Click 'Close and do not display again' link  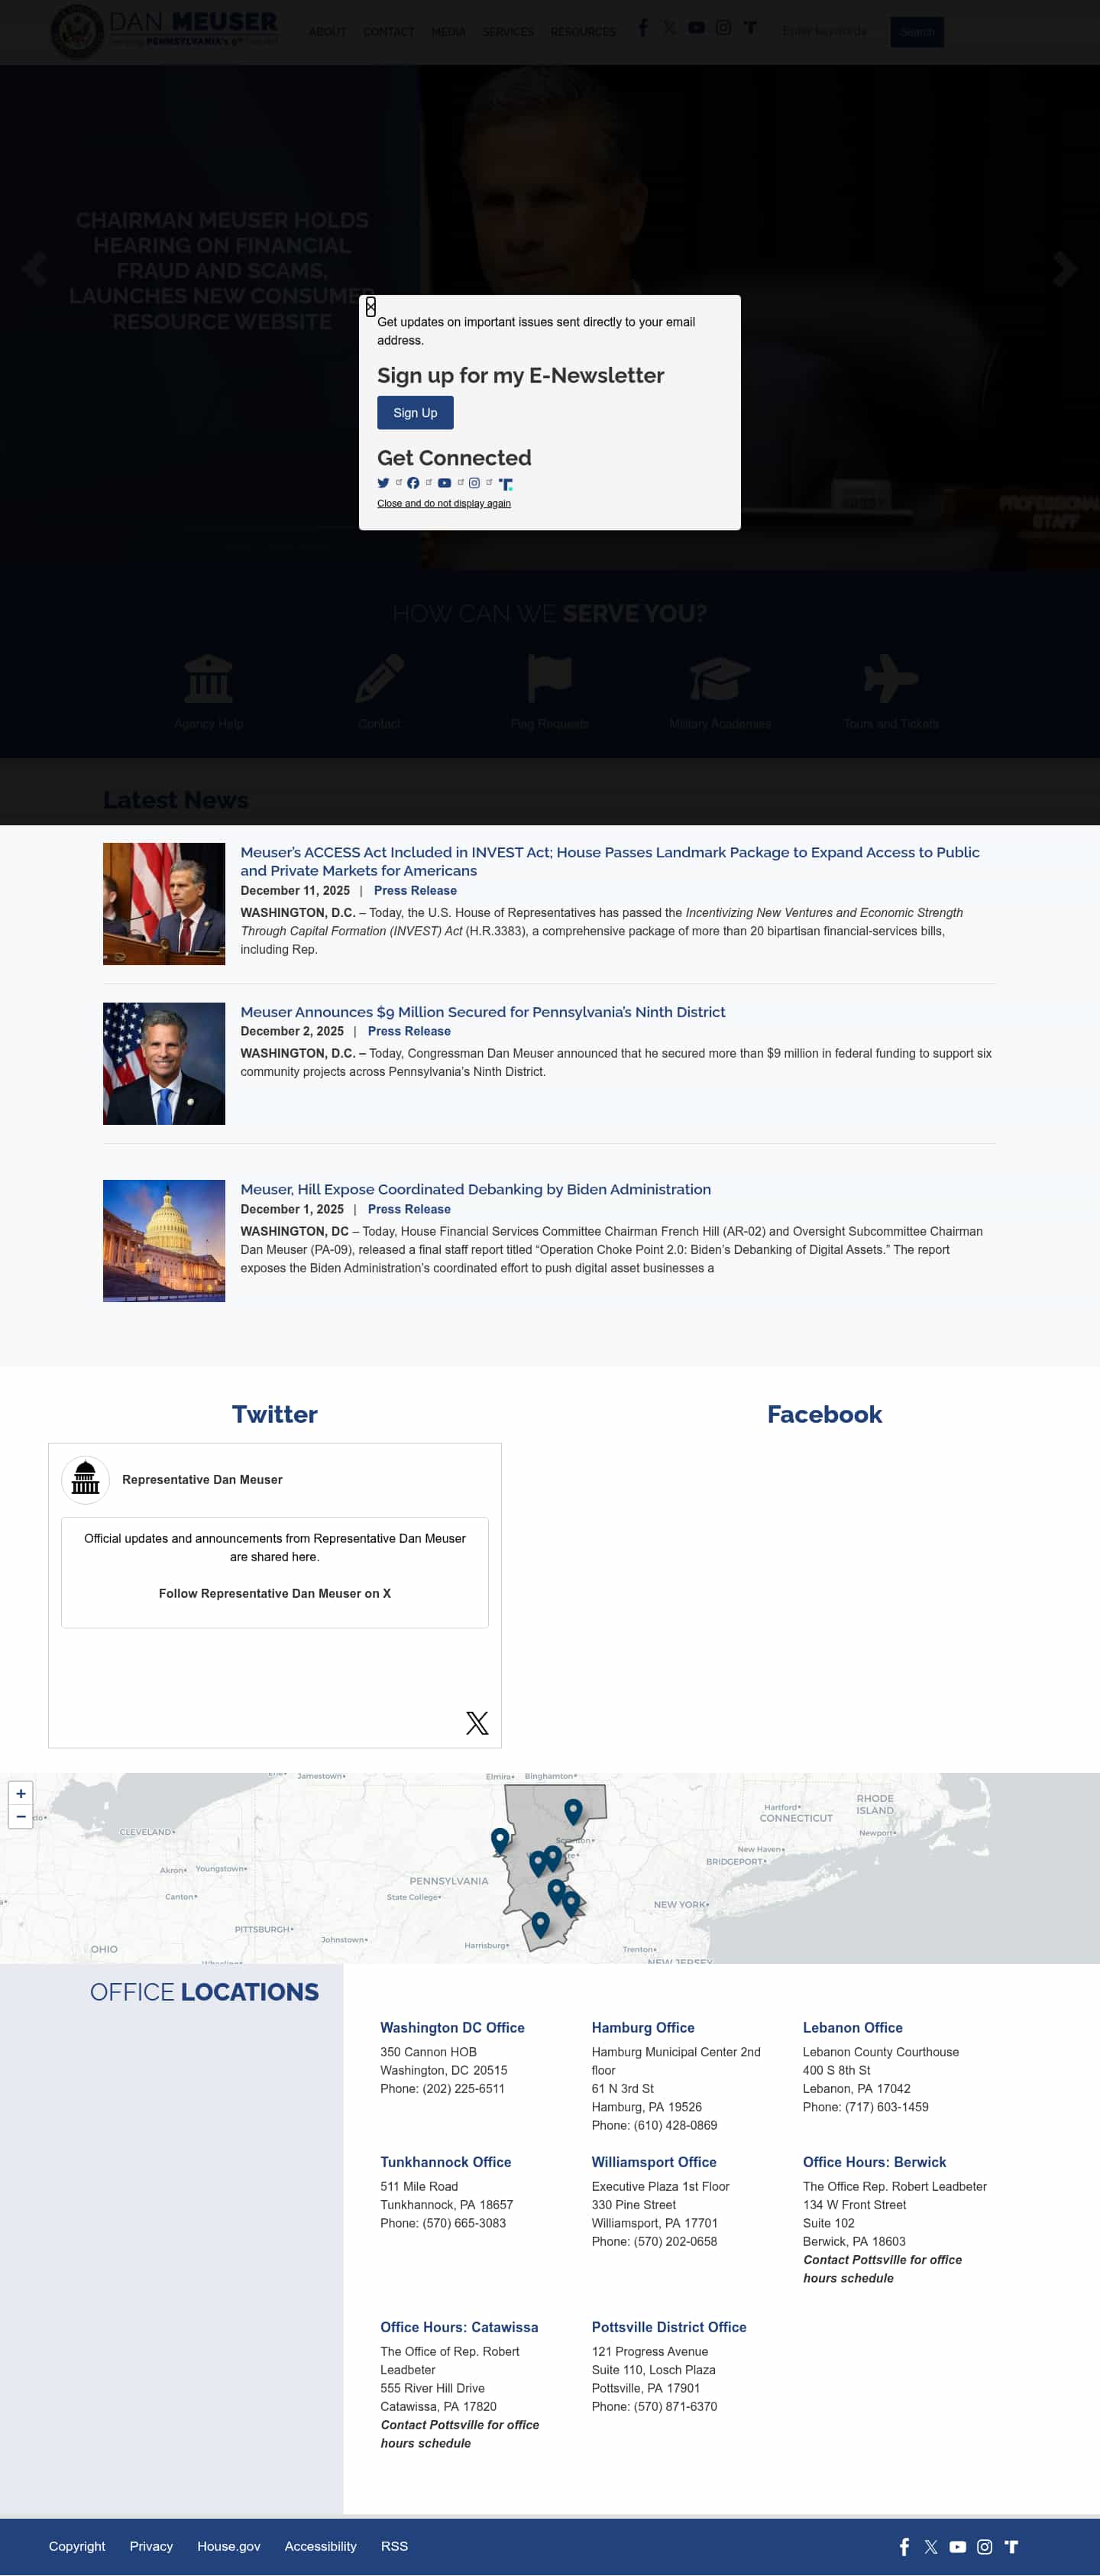(444, 503)
